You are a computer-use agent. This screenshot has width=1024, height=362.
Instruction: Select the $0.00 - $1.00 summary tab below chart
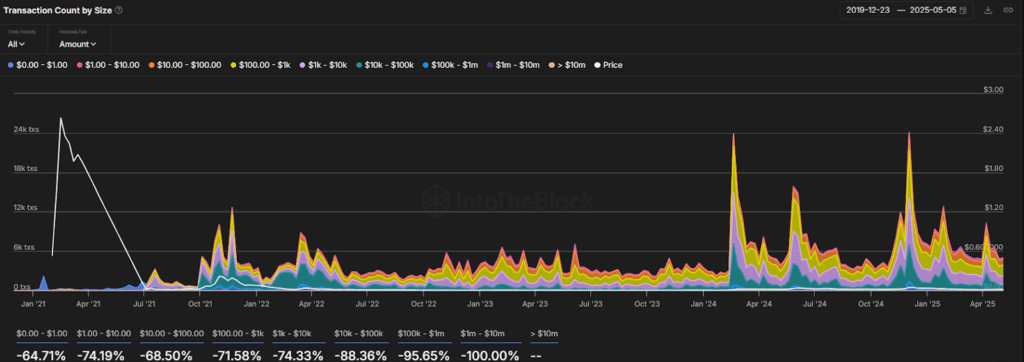(42, 334)
